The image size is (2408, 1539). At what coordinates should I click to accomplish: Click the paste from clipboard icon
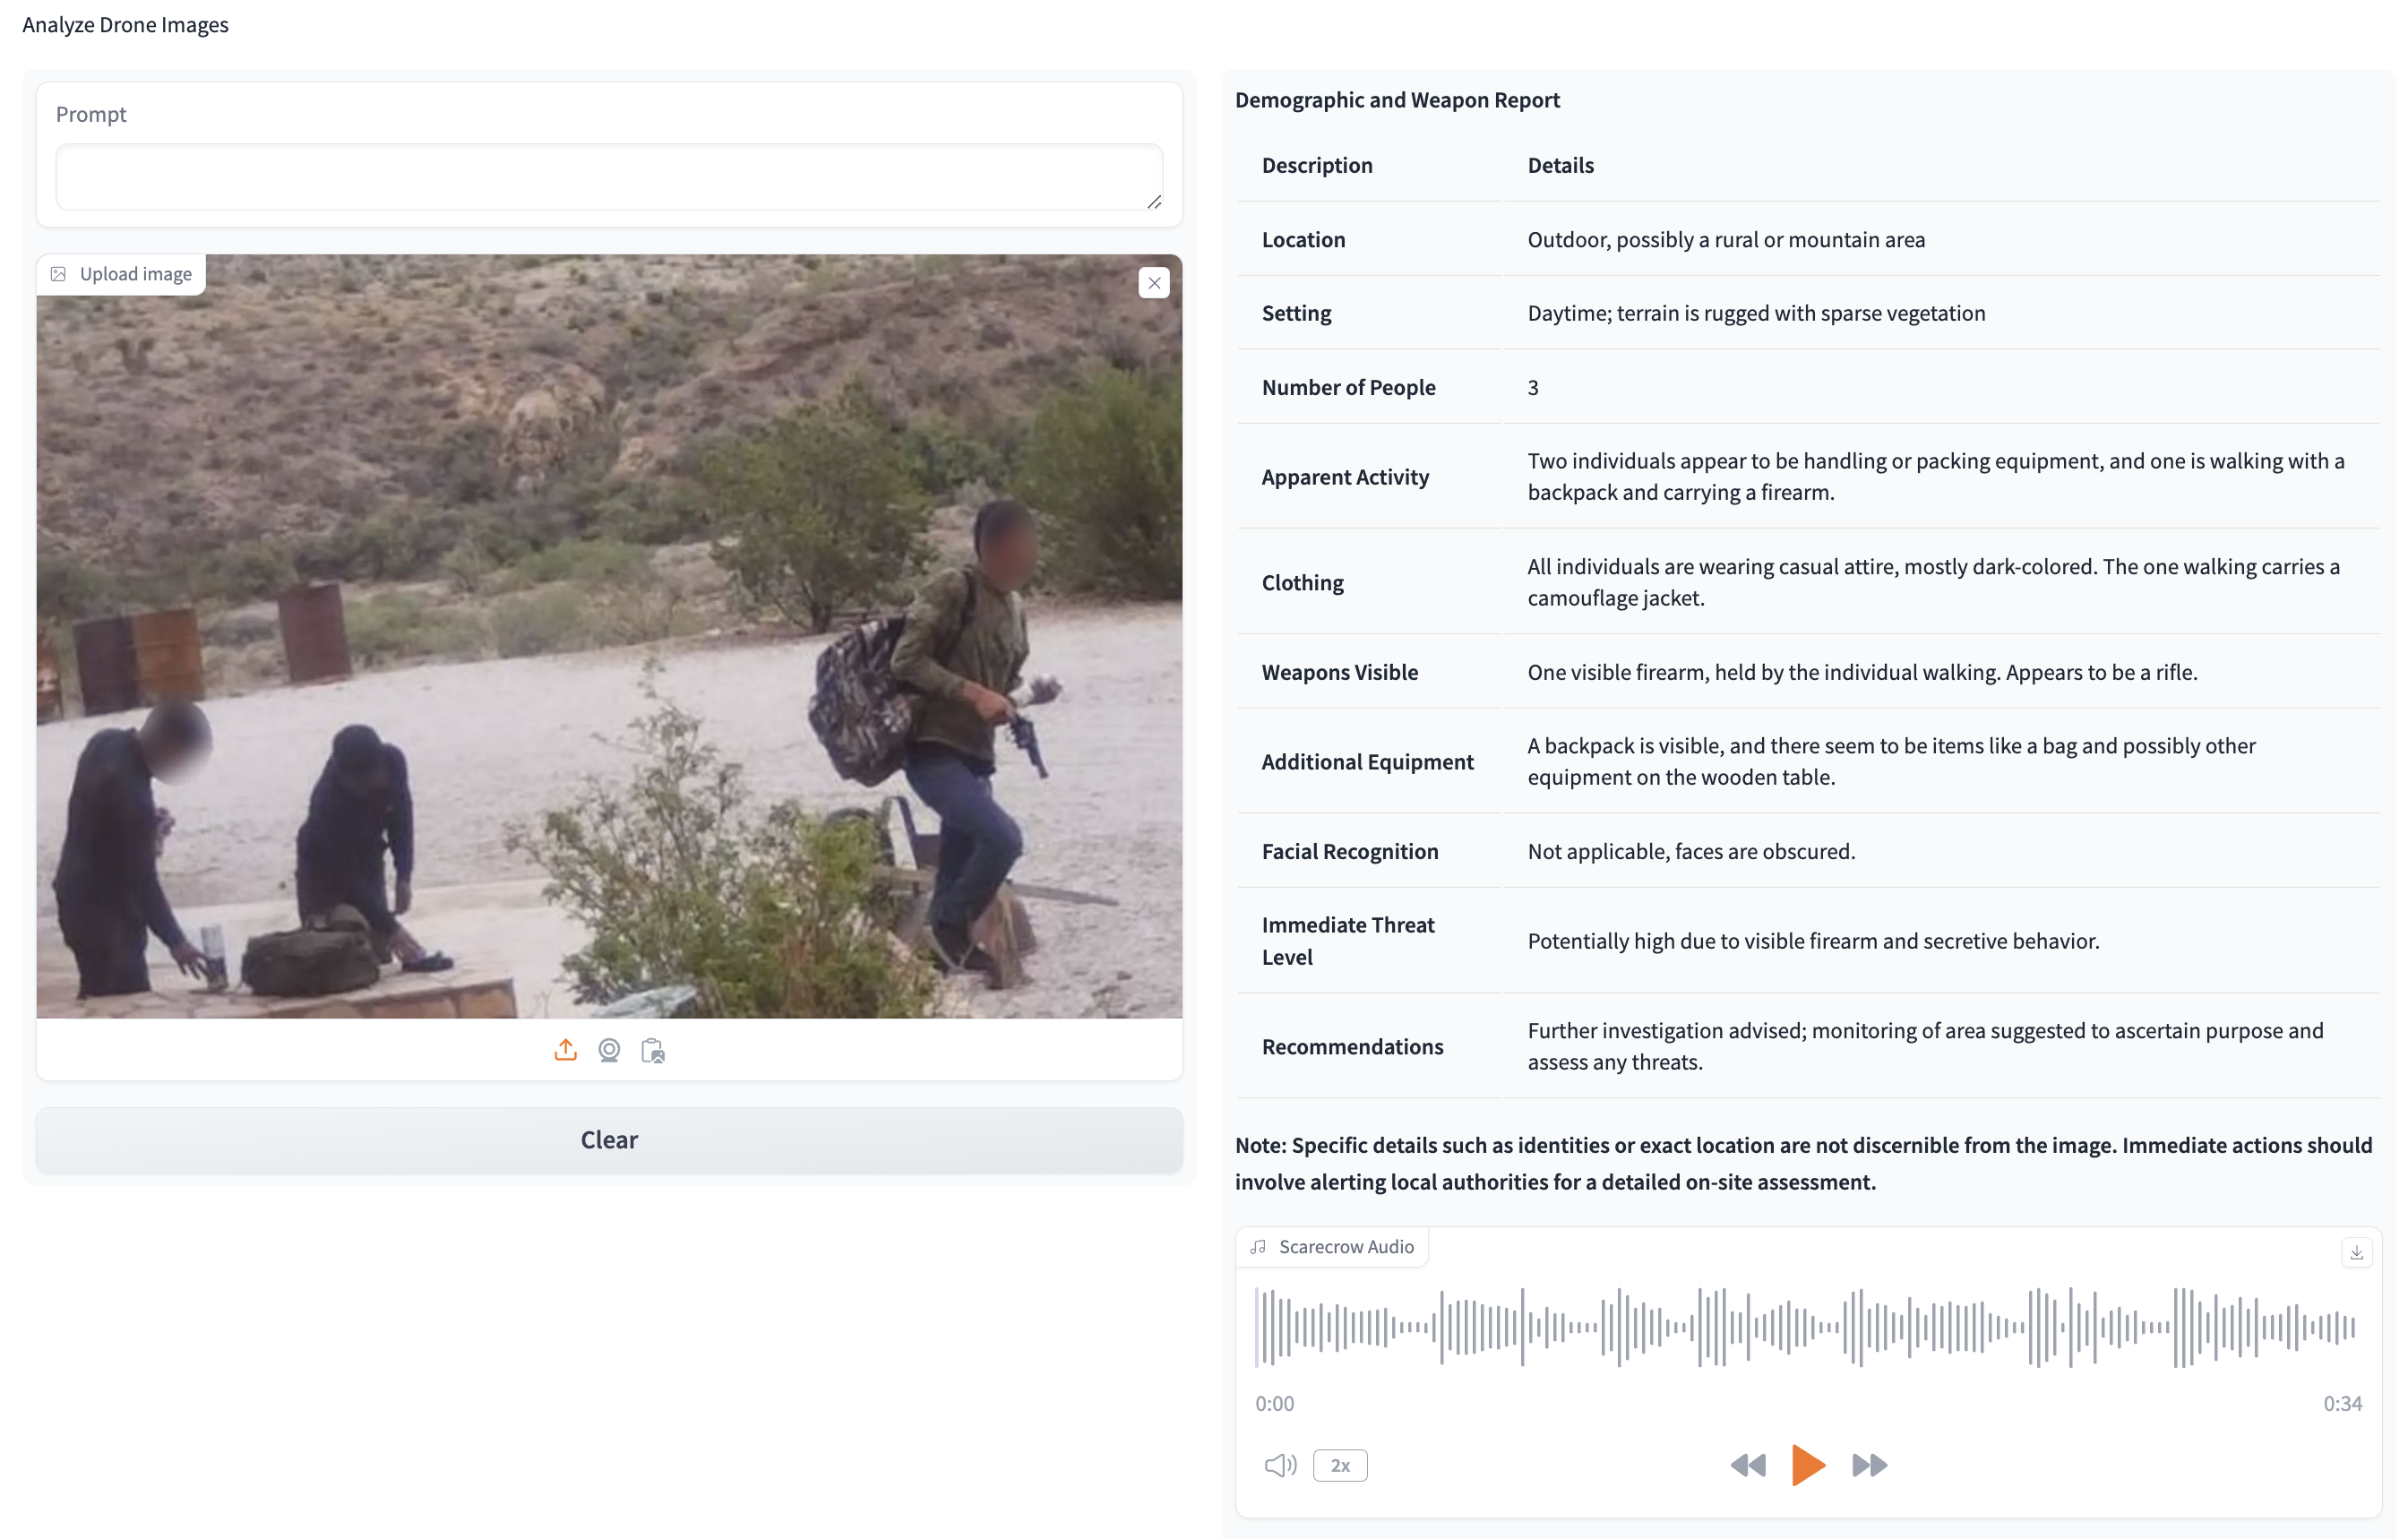pyautogui.click(x=653, y=1050)
